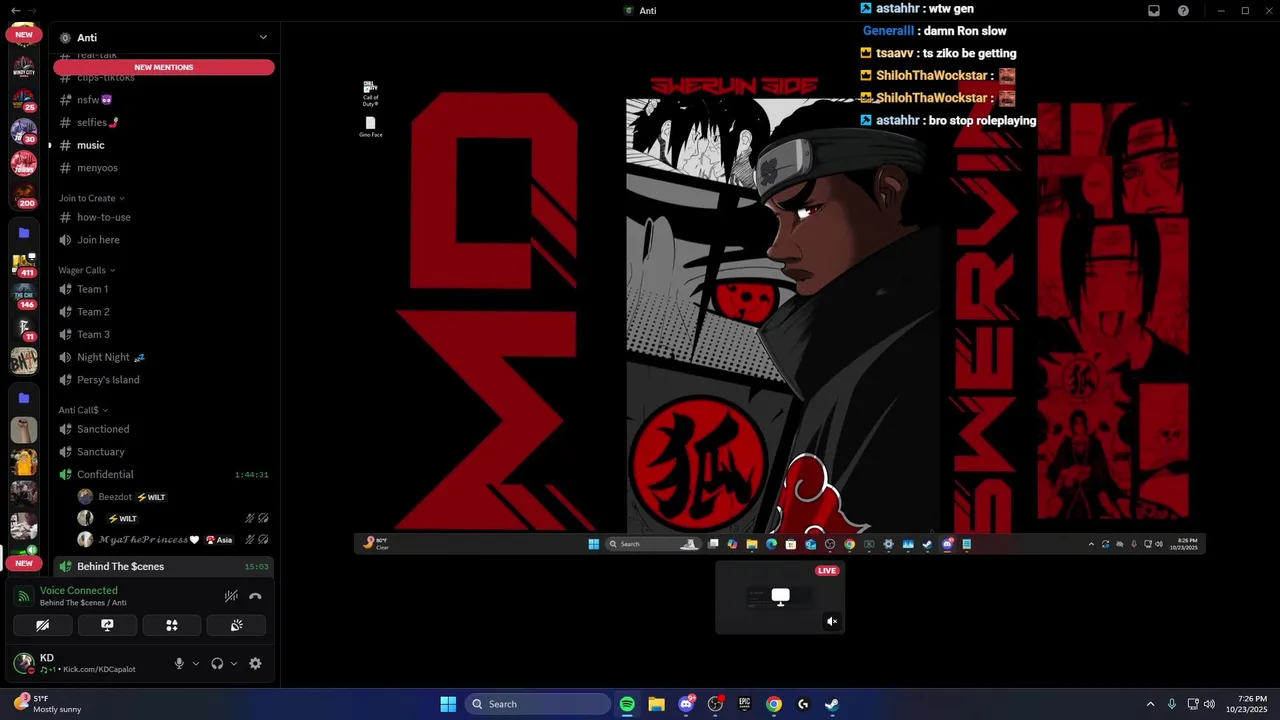Open the LIVE stream preview thumbnail
The image size is (1280, 720).
(x=780, y=597)
